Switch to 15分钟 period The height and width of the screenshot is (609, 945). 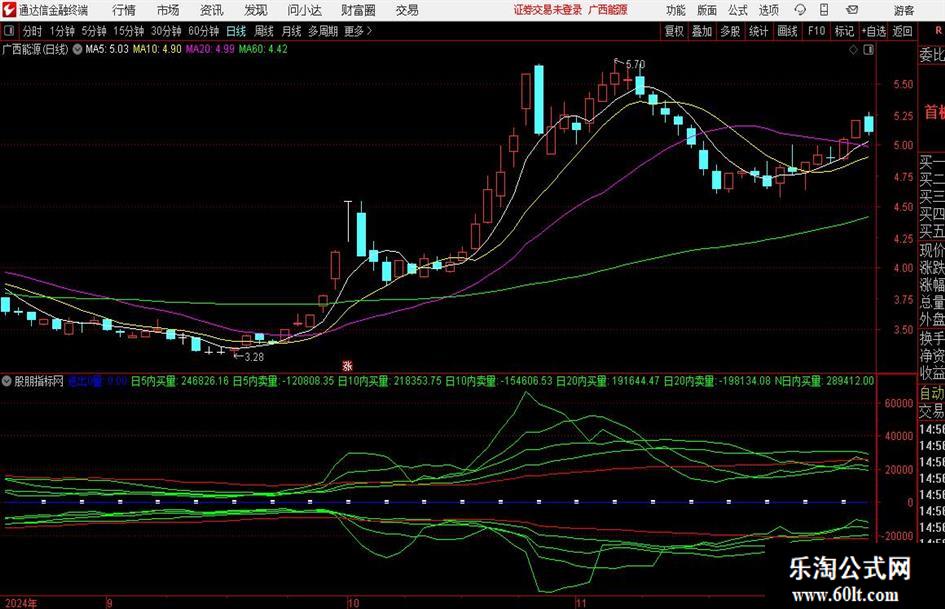coord(129,31)
